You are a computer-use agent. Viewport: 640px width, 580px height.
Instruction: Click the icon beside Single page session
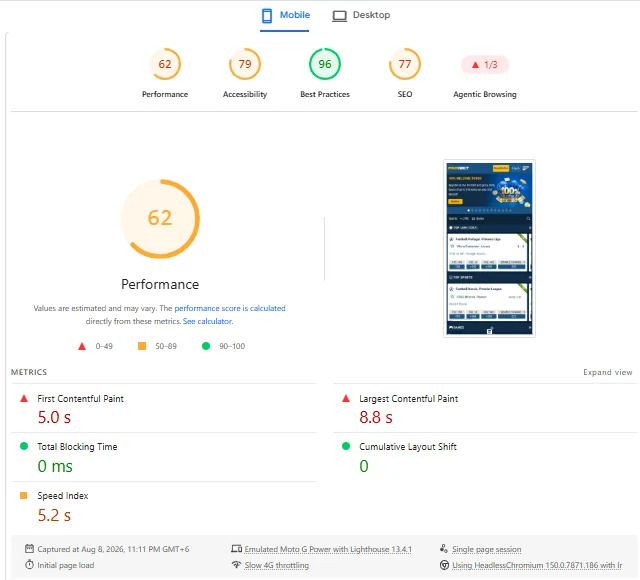(x=444, y=549)
